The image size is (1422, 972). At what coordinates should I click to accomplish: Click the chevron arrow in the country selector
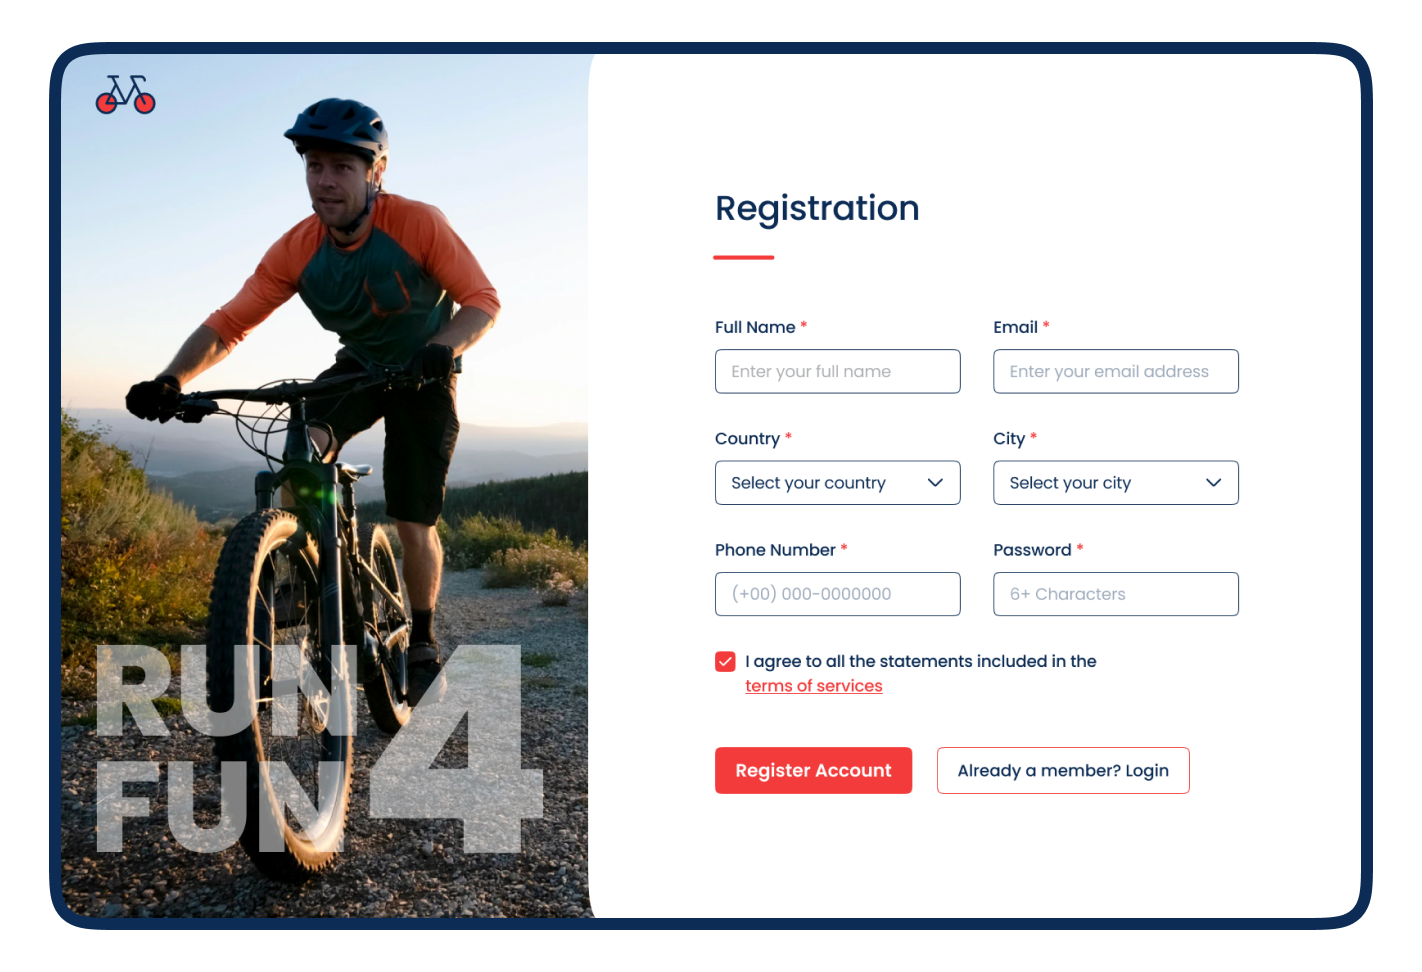(x=935, y=483)
